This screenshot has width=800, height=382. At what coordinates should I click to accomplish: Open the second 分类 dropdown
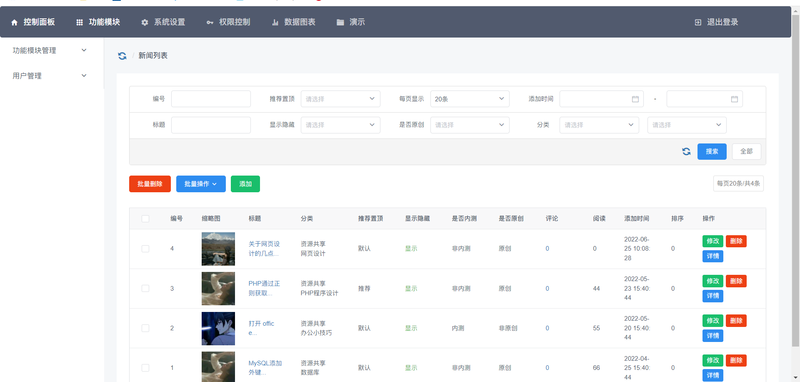[687, 125]
